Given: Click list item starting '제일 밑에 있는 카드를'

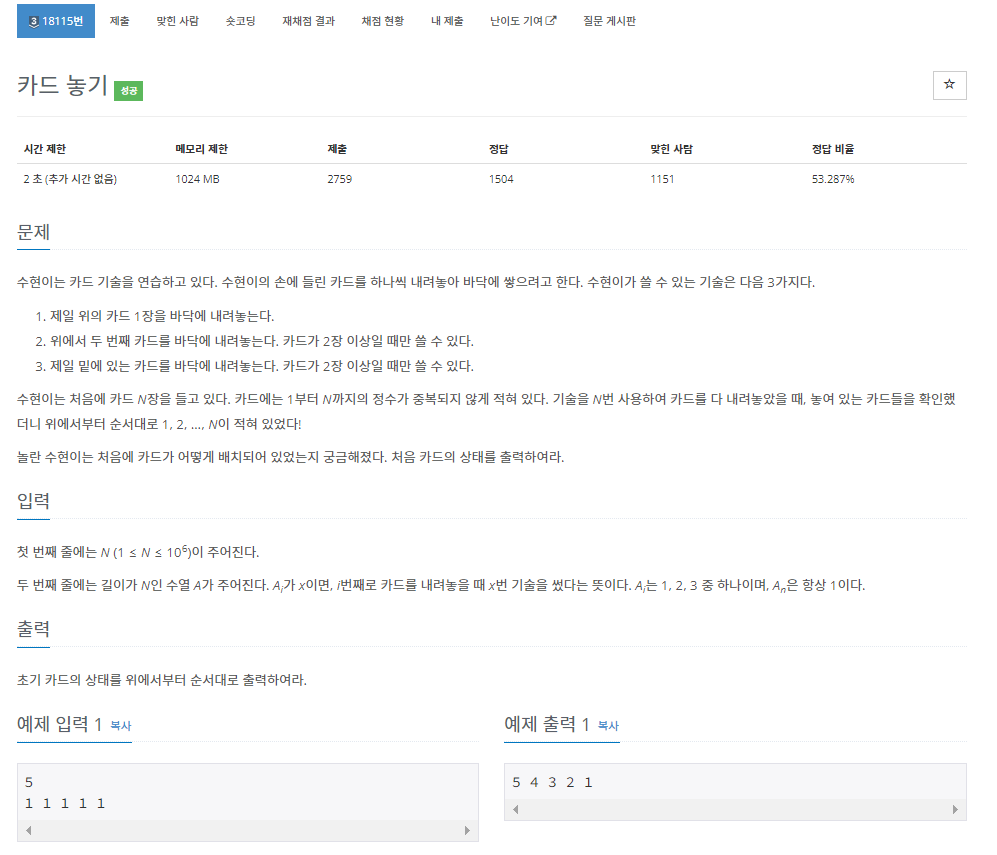Looking at the screenshot, I should coord(262,366).
